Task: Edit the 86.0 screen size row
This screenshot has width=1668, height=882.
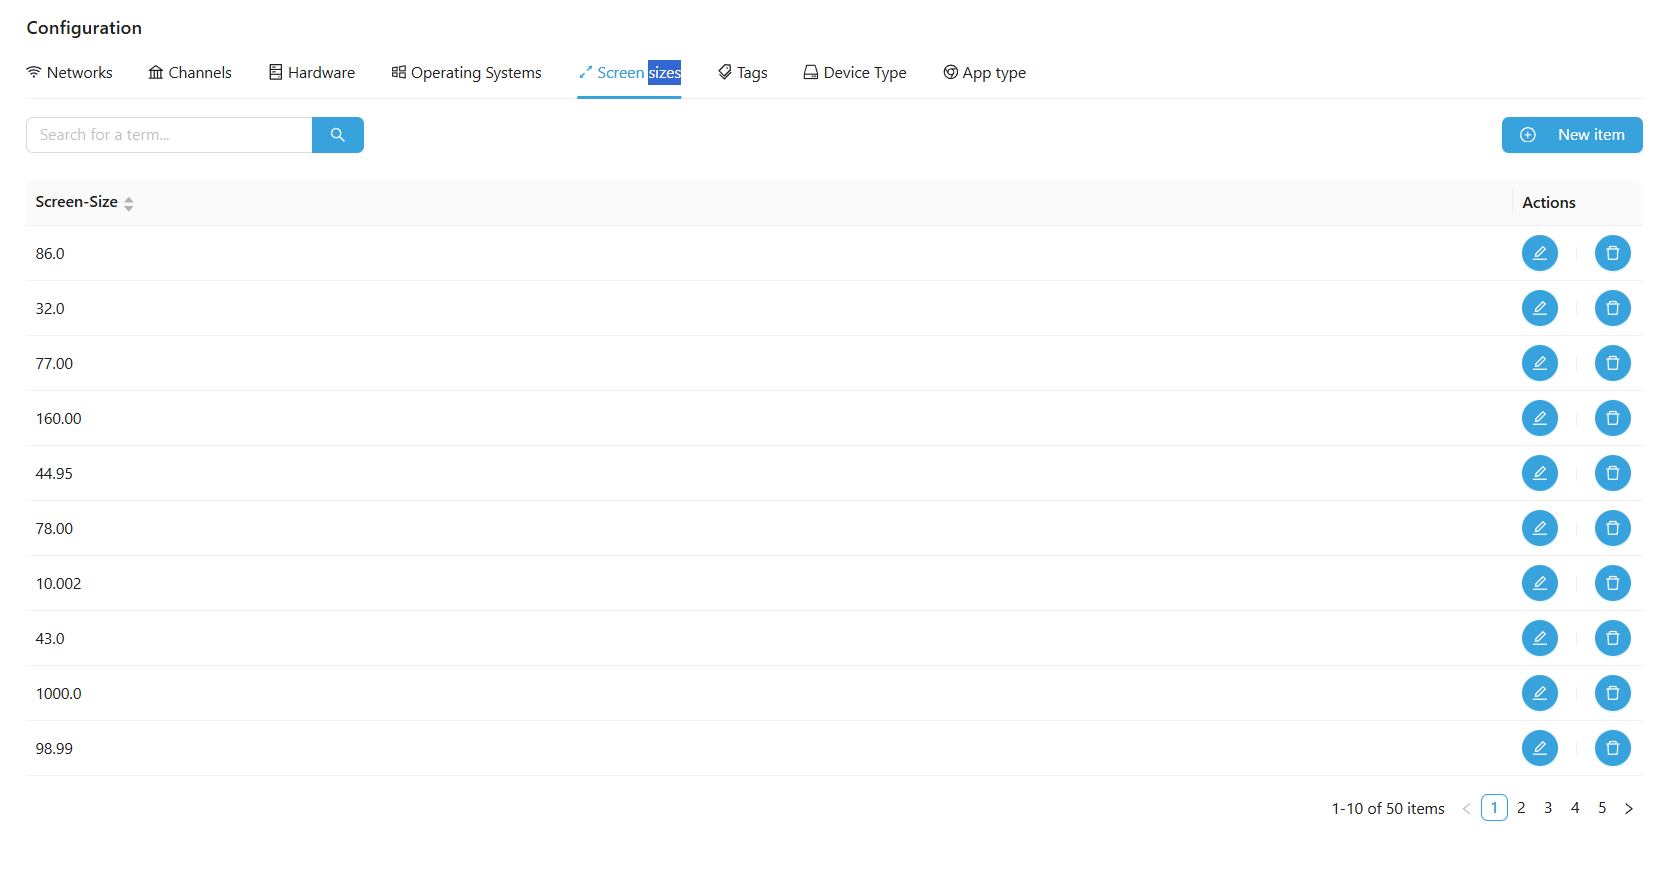Action: click(1539, 253)
